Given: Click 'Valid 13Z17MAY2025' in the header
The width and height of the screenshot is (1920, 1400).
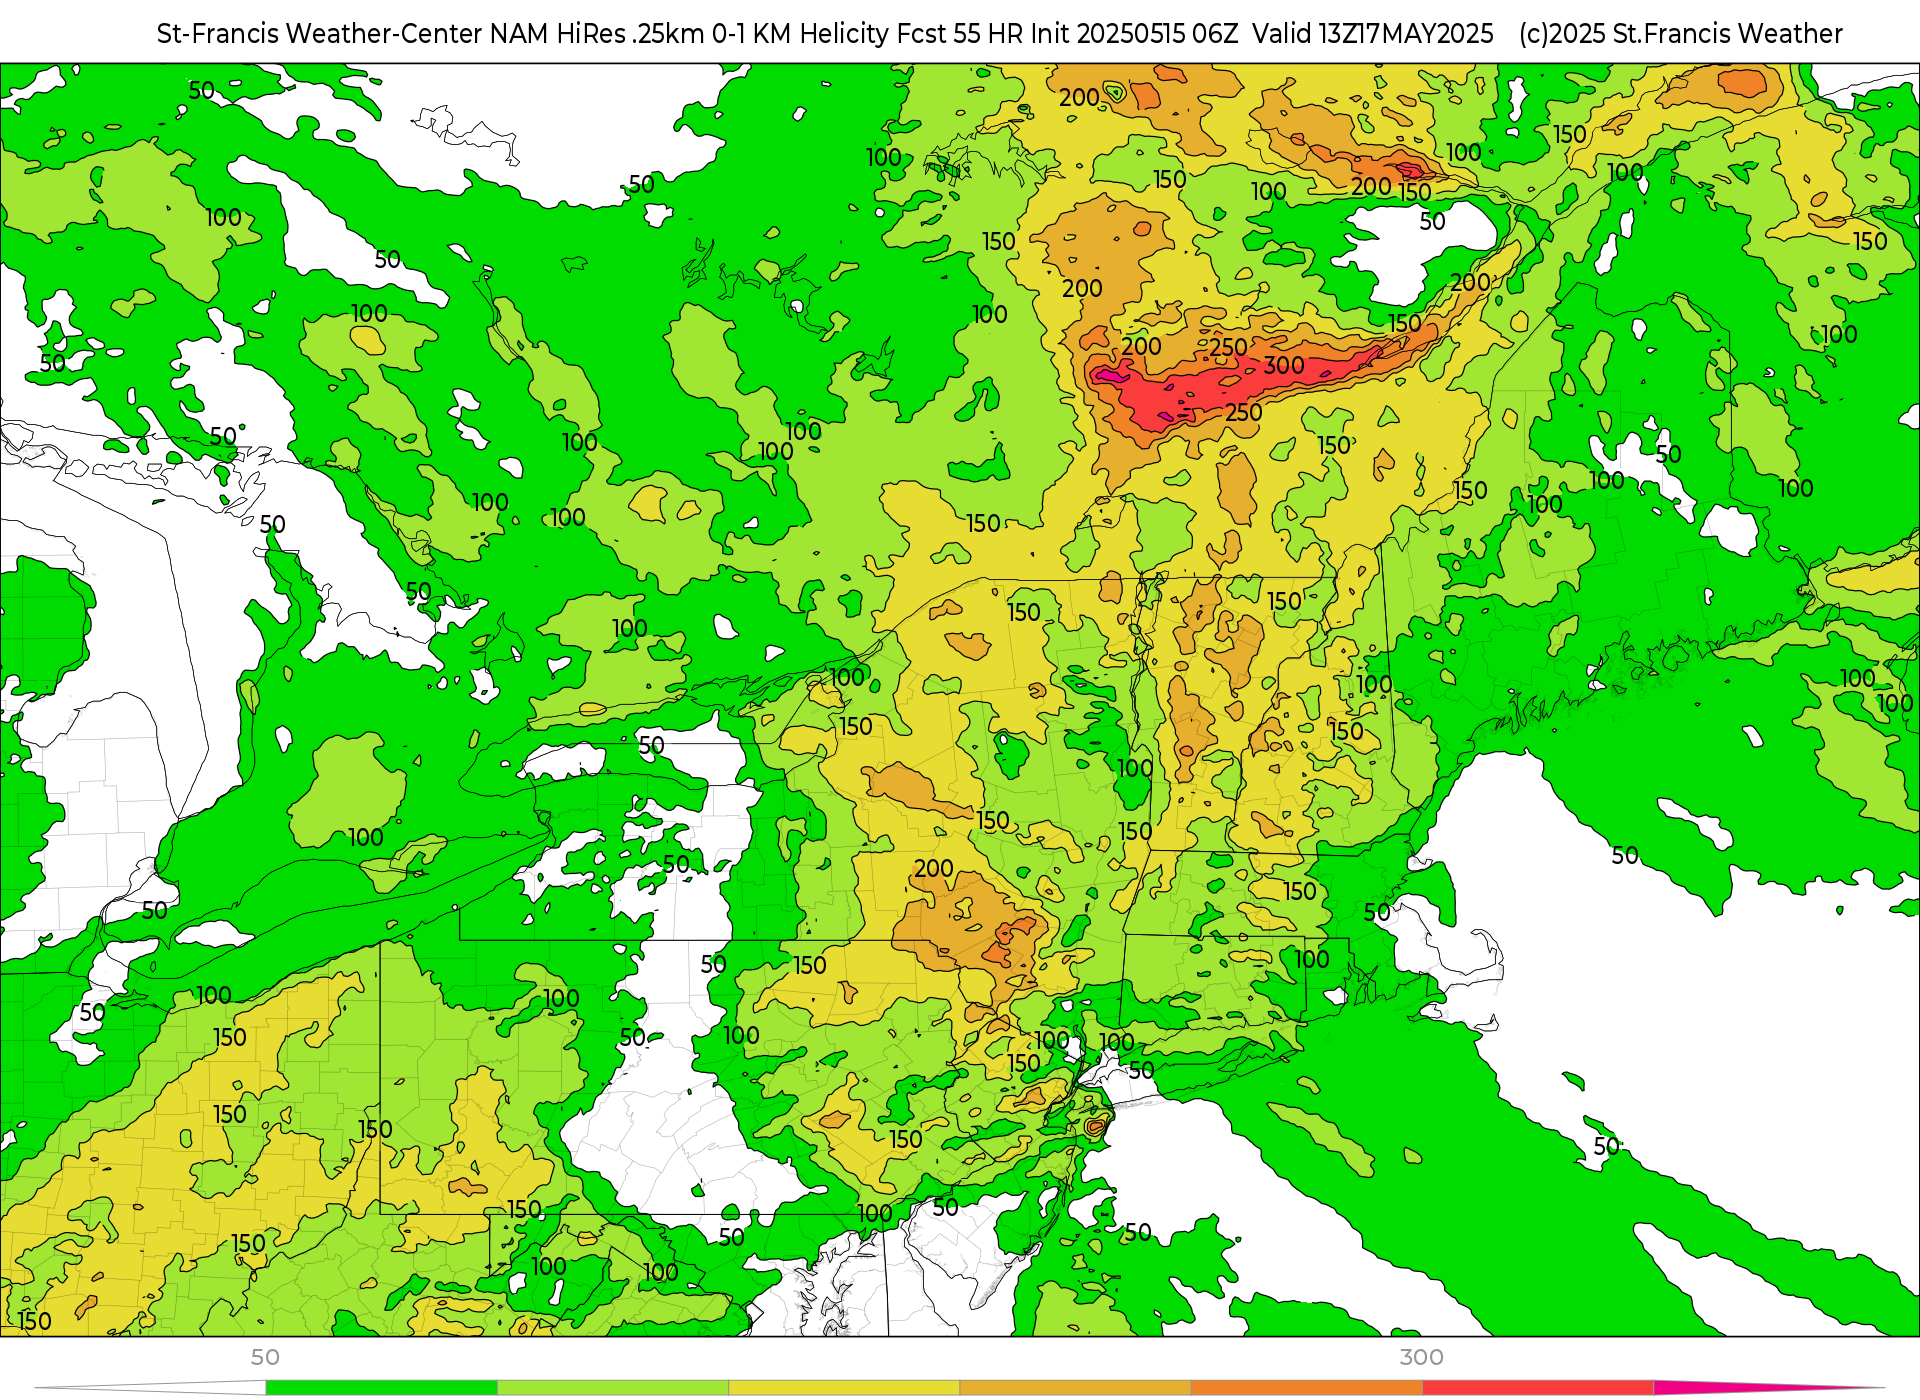Looking at the screenshot, I should coord(1372,34).
